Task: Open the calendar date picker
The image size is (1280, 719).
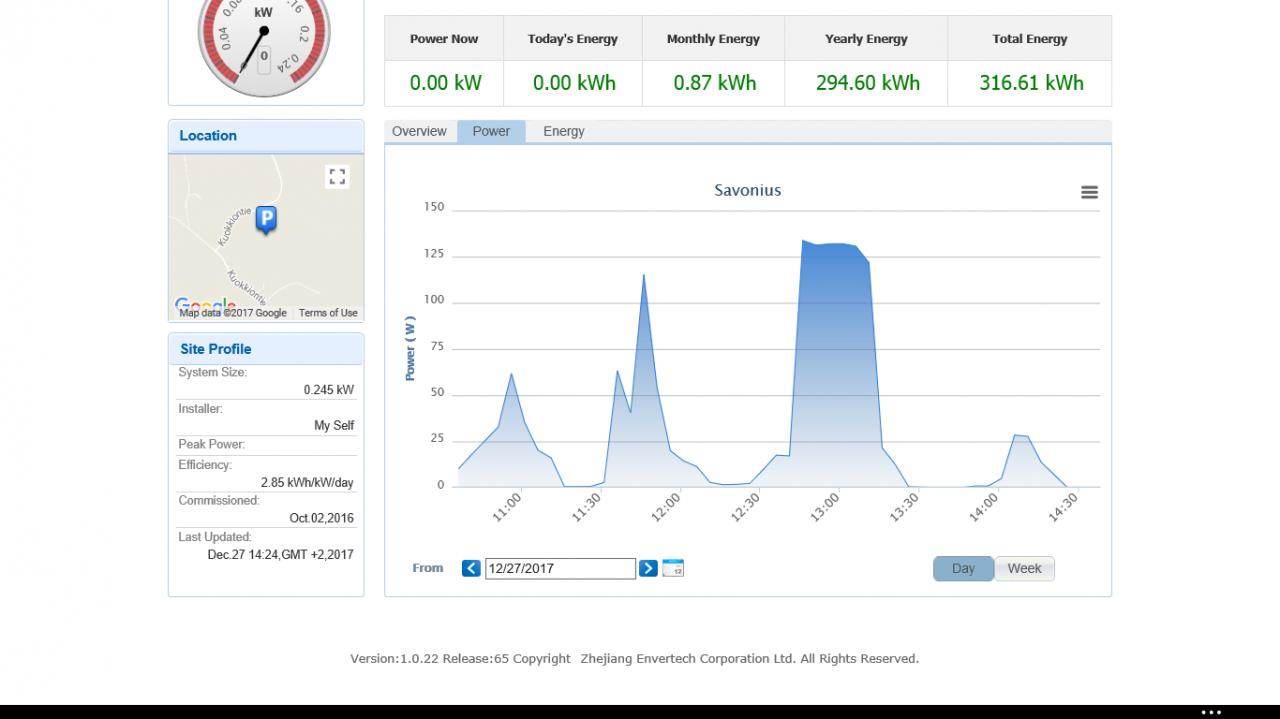Action: 673,568
